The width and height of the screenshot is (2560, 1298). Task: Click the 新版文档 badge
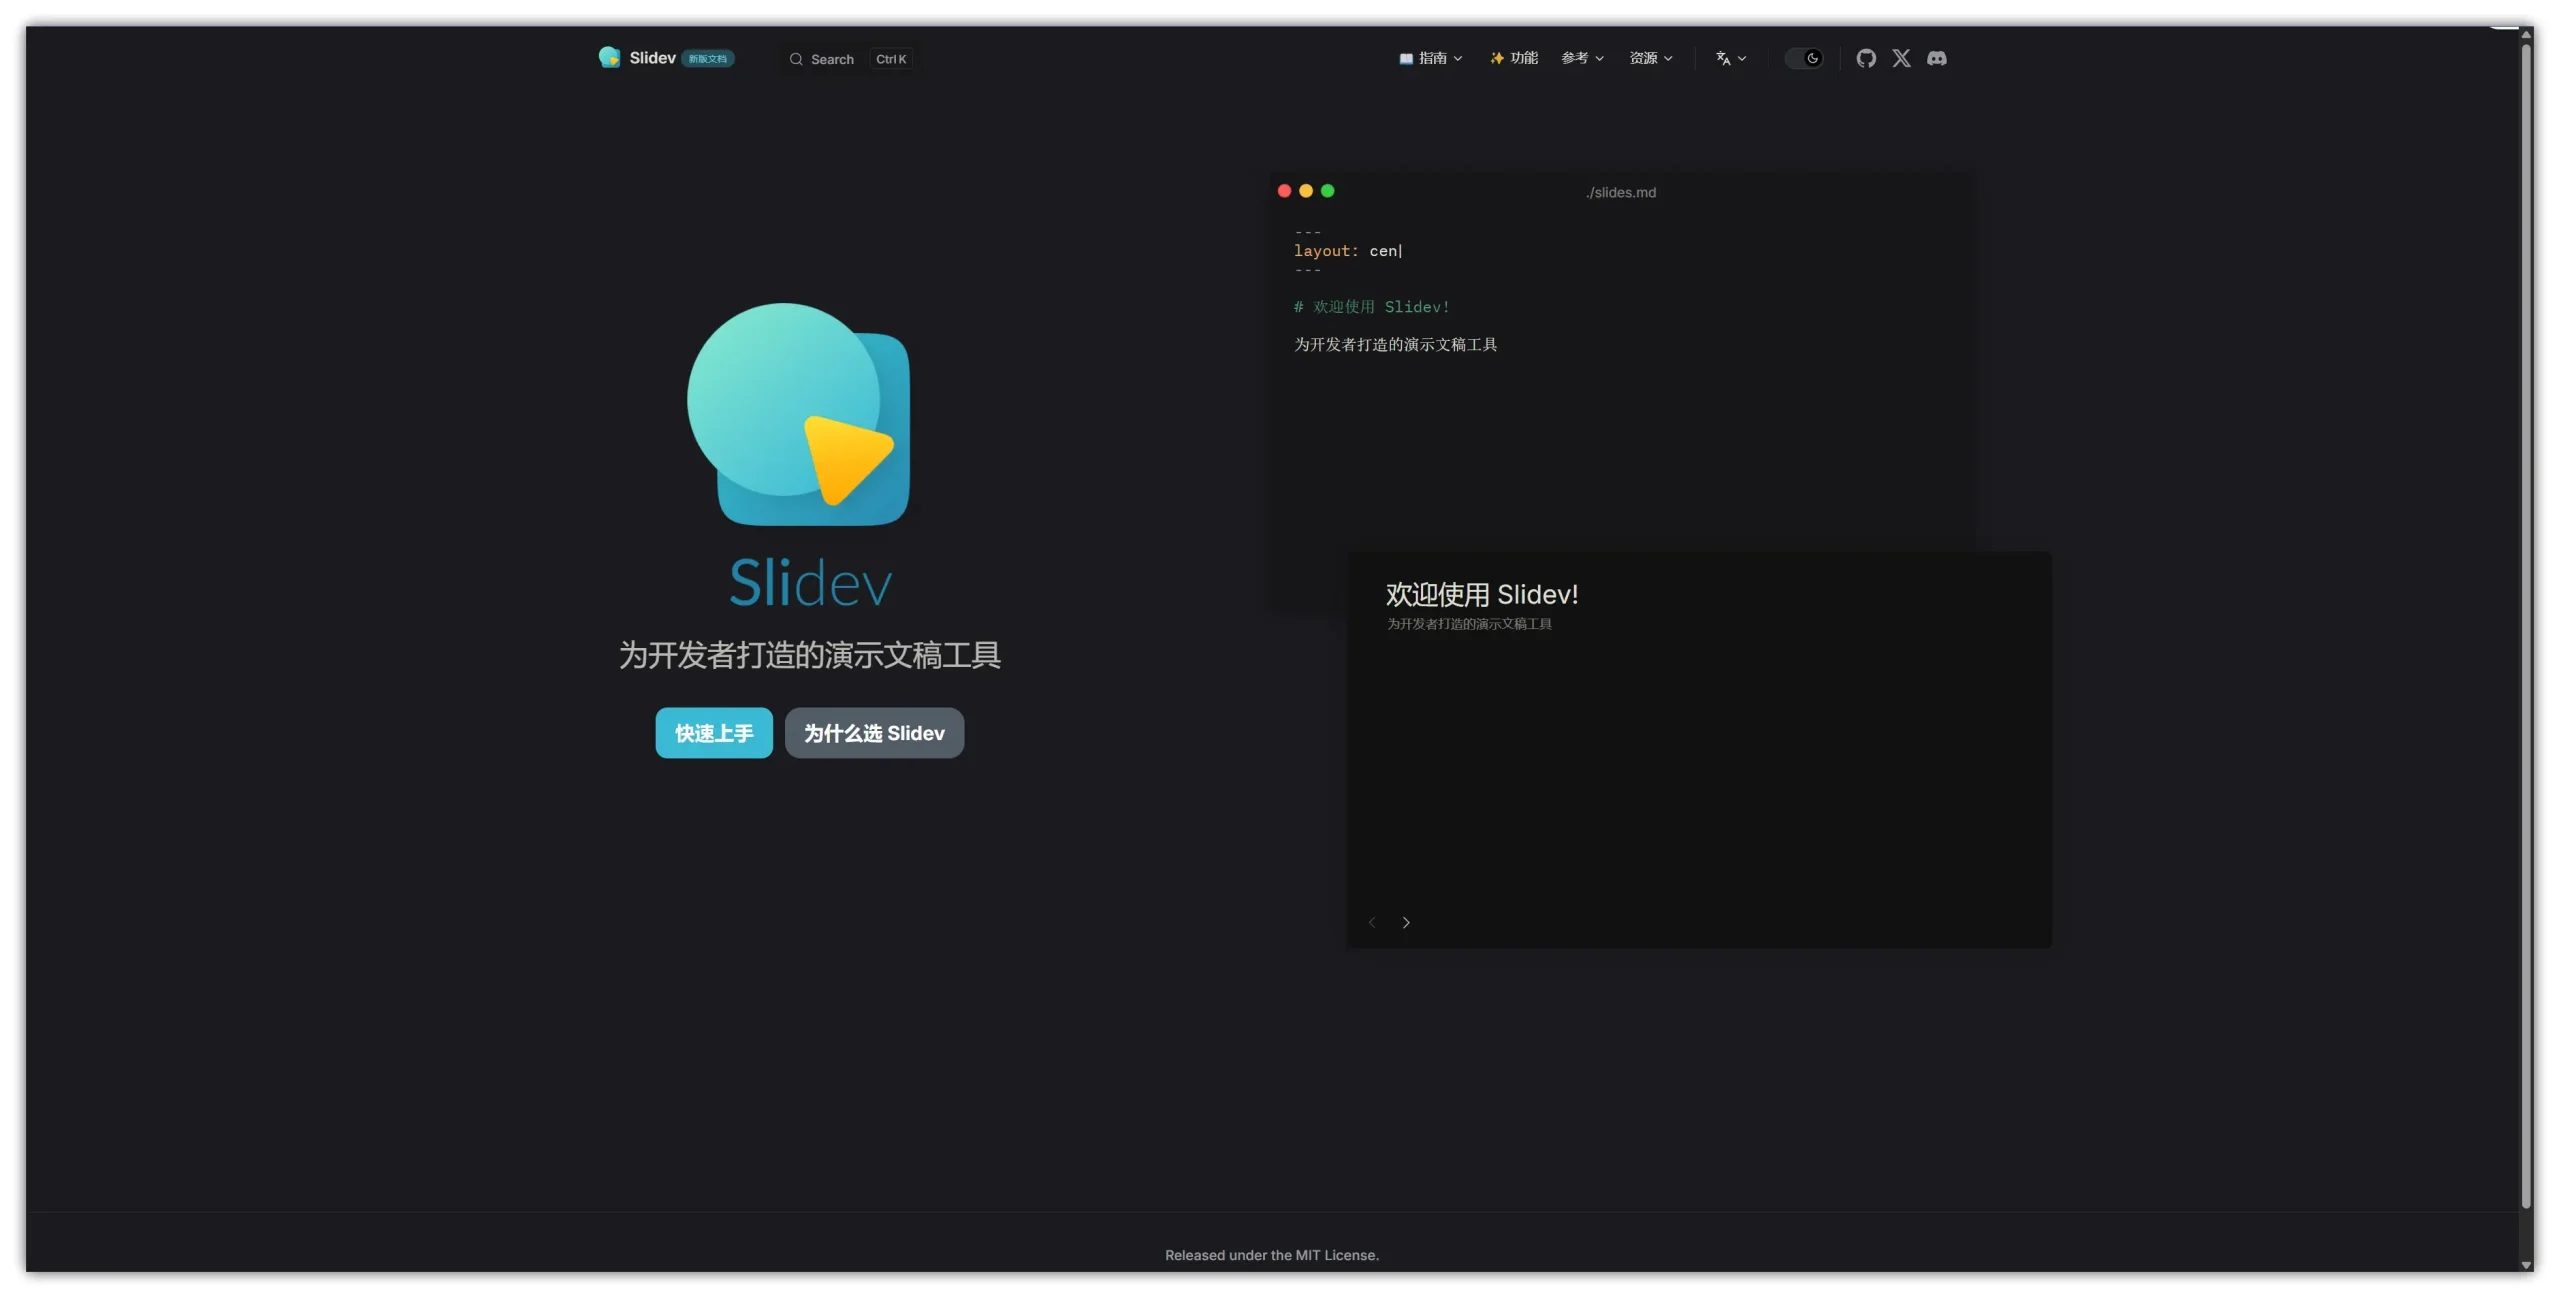[x=708, y=59]
